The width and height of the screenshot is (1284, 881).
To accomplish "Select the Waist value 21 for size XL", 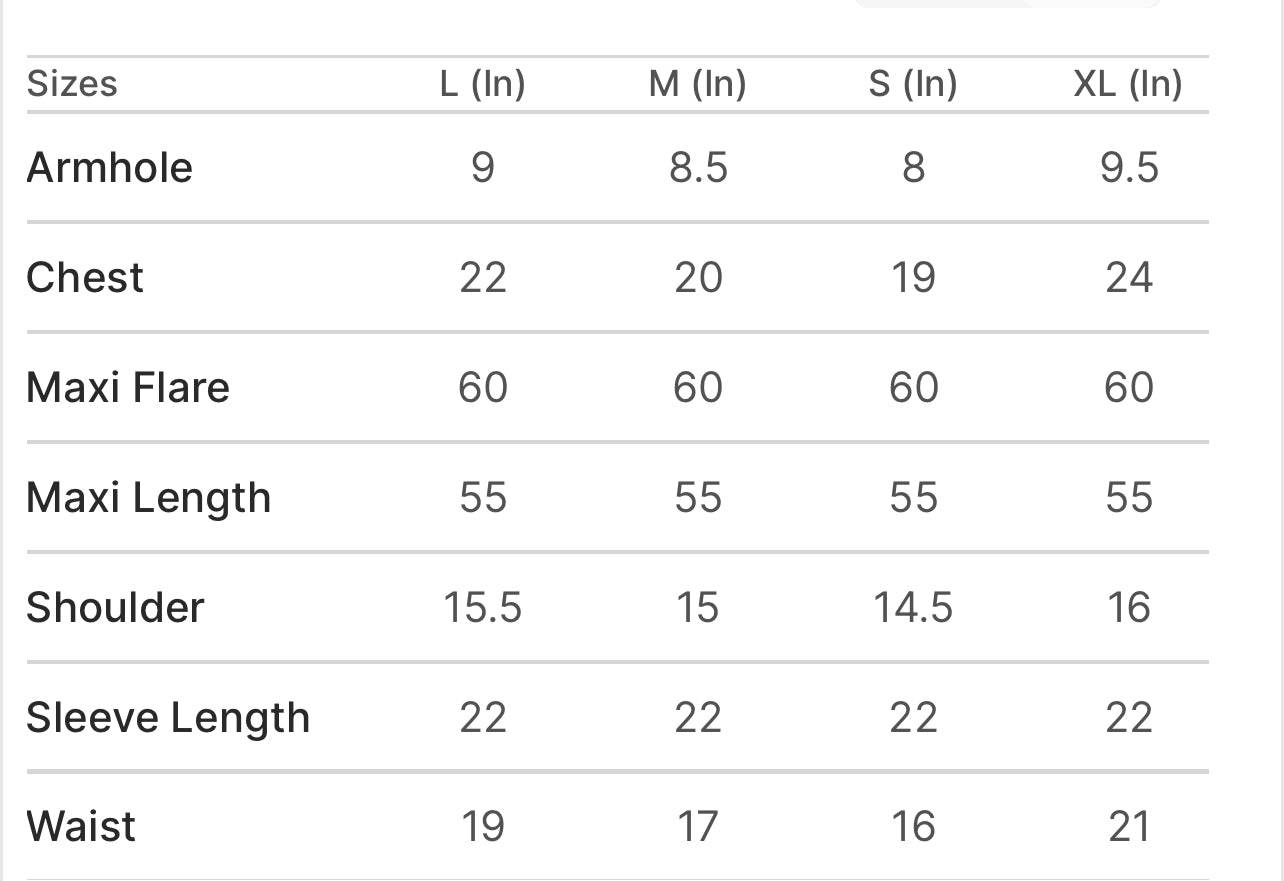I will tap(1129, 827).
